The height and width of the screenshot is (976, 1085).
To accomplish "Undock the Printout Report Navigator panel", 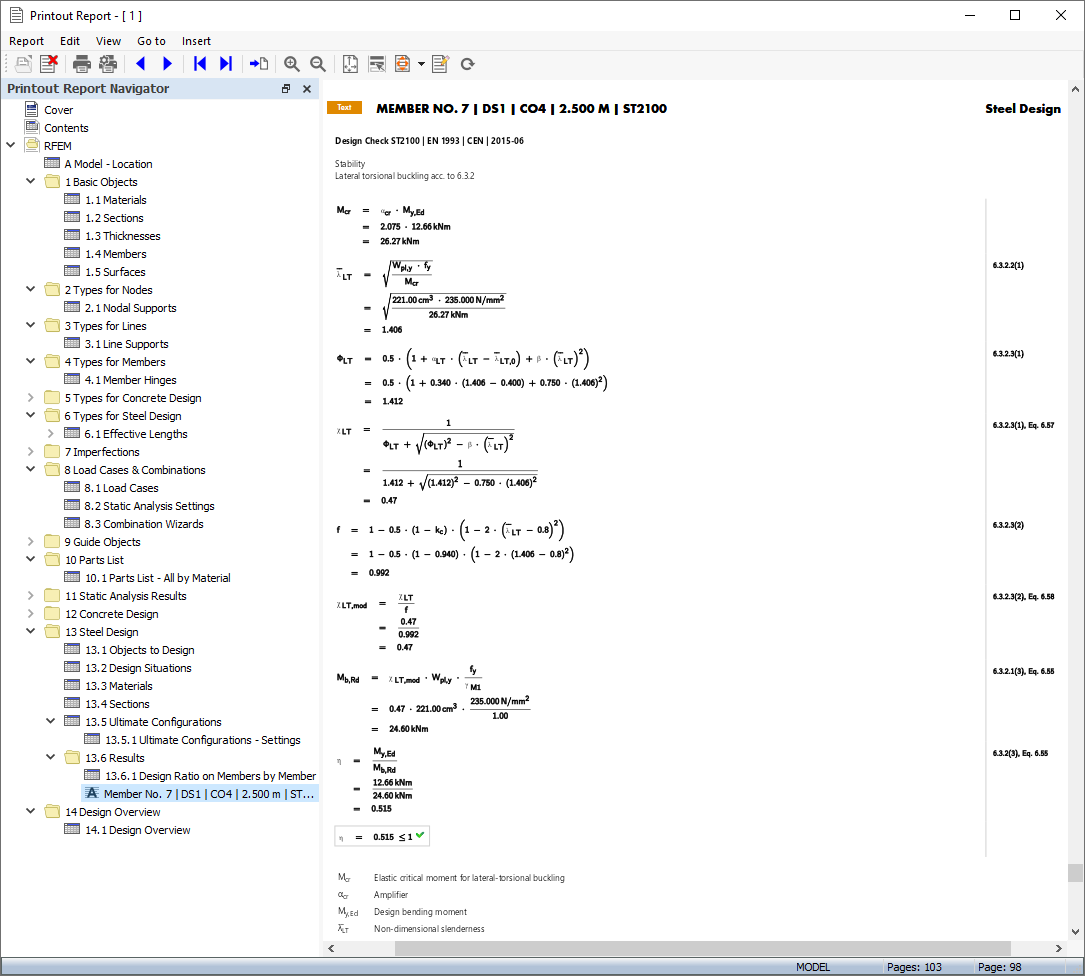I will 286,88.
